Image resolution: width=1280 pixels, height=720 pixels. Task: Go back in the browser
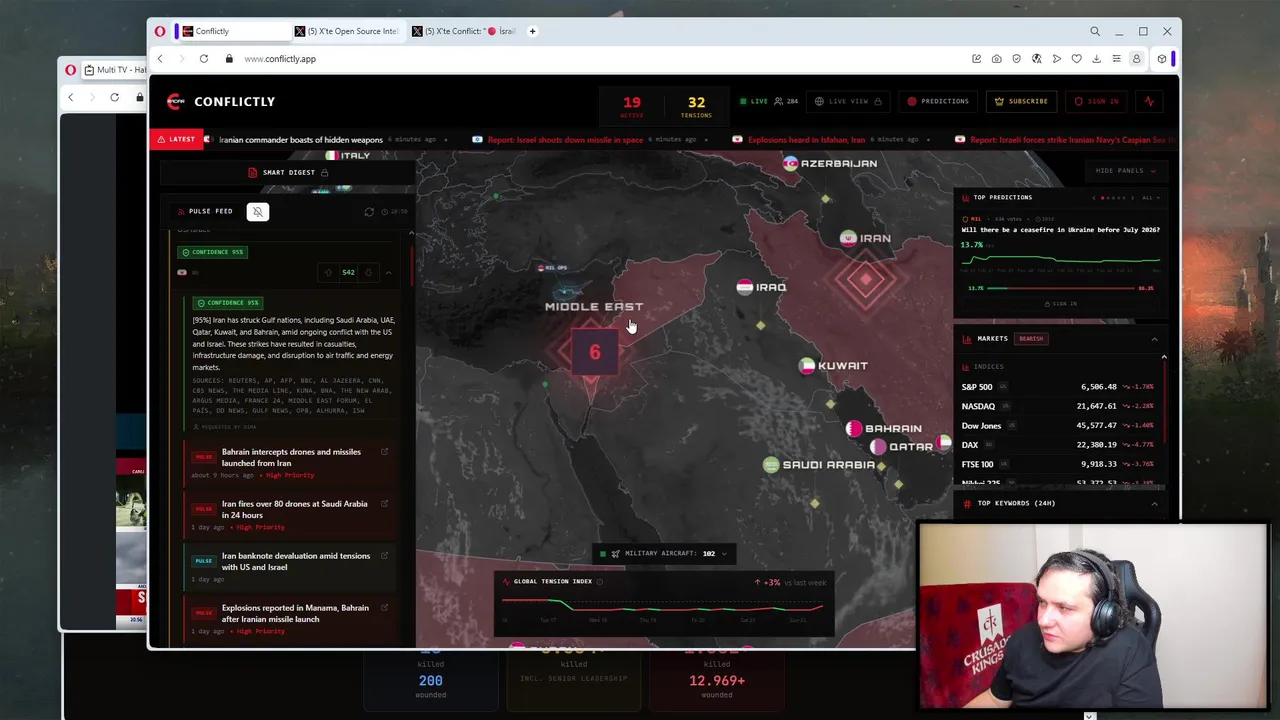click(160, 59)
